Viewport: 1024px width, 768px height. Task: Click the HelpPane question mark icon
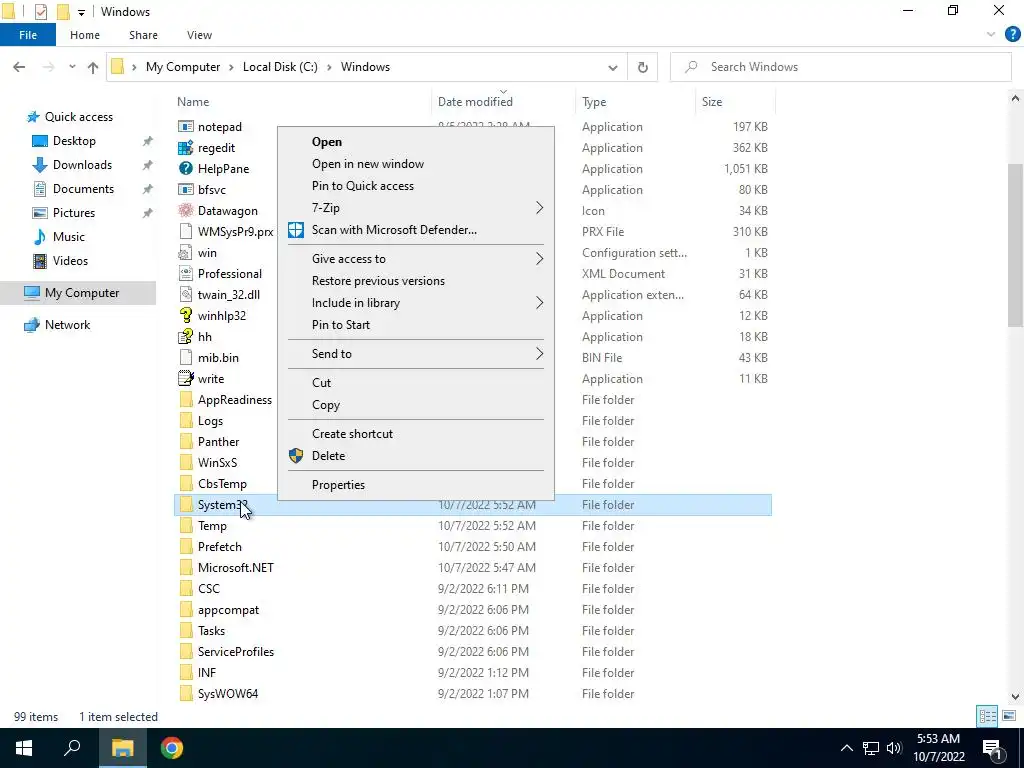(186, 168)
